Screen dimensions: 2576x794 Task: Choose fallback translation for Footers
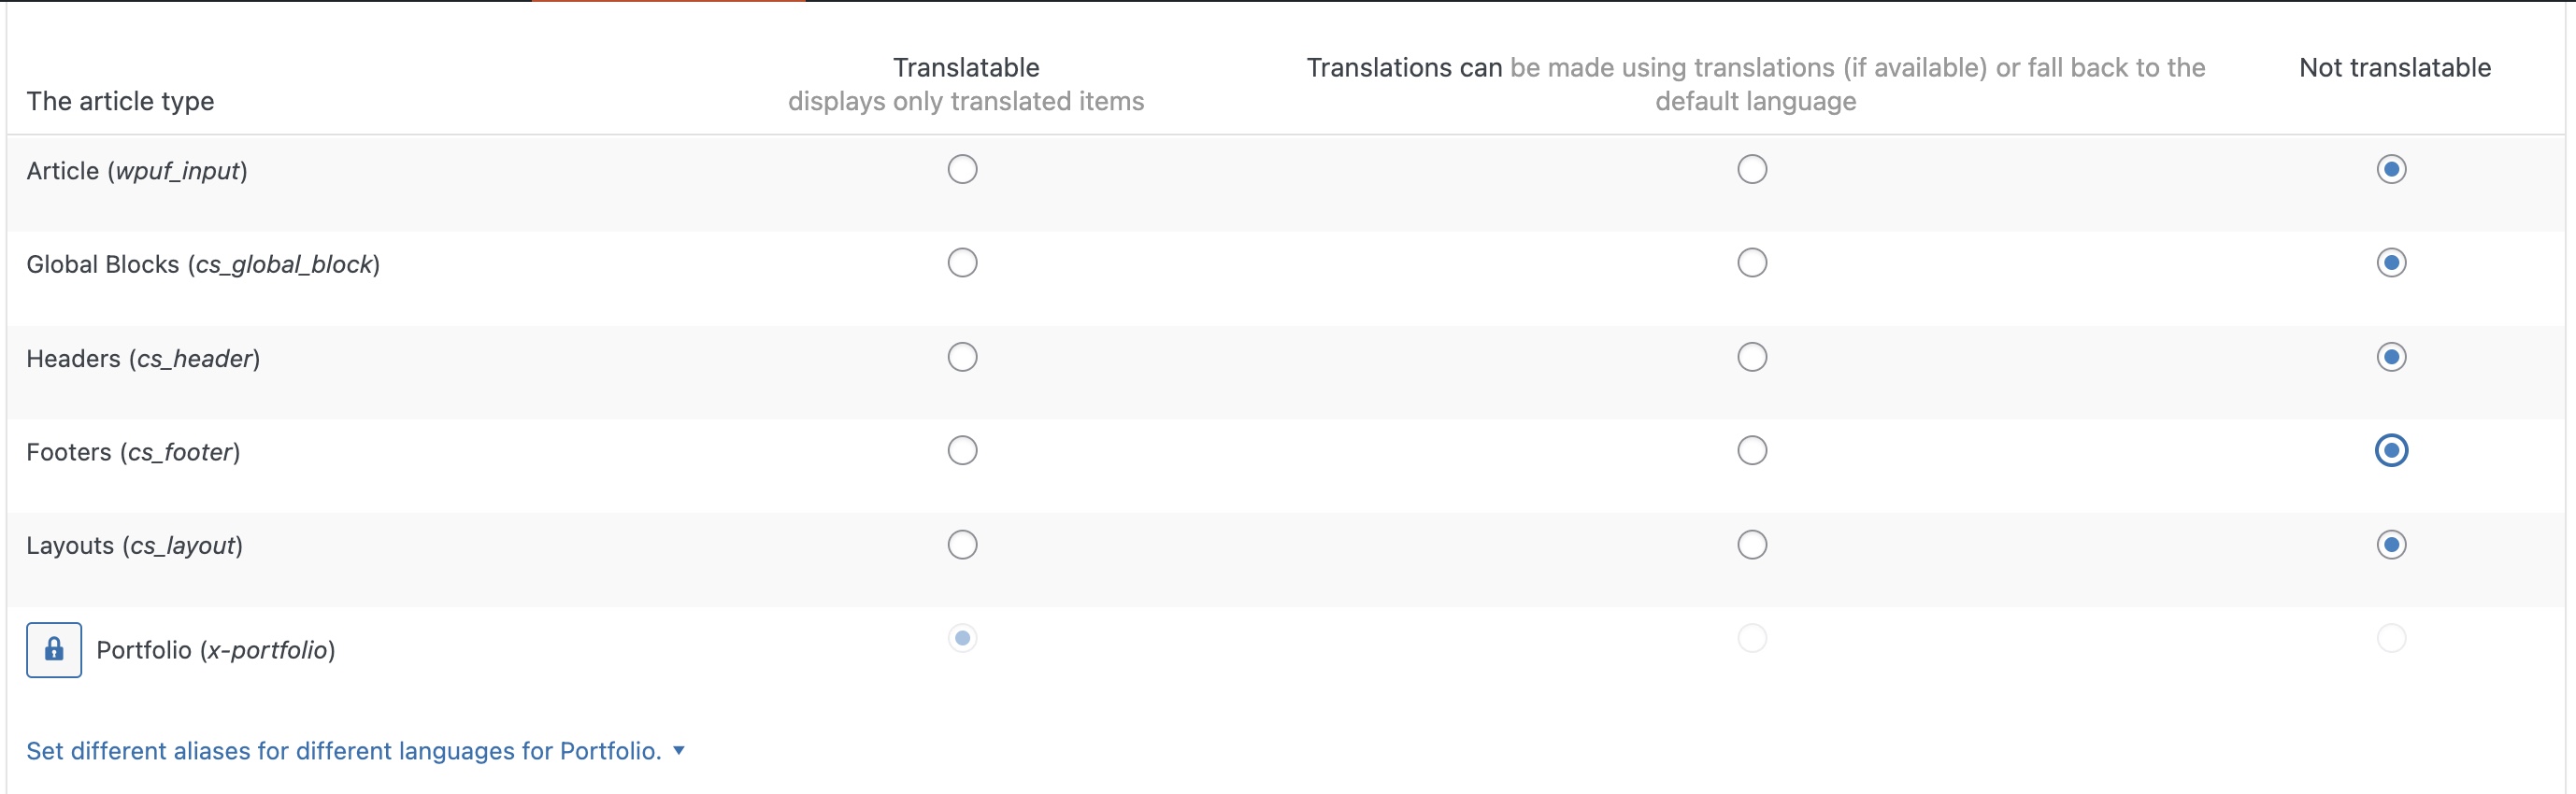pyautogui.click(x=1752, y=451)
